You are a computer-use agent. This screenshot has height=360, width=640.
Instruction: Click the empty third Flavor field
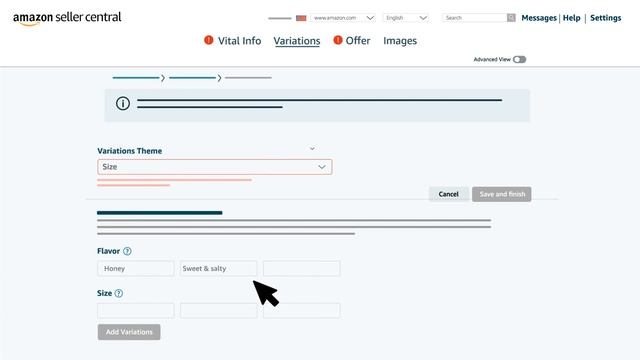tap(302, 269)
